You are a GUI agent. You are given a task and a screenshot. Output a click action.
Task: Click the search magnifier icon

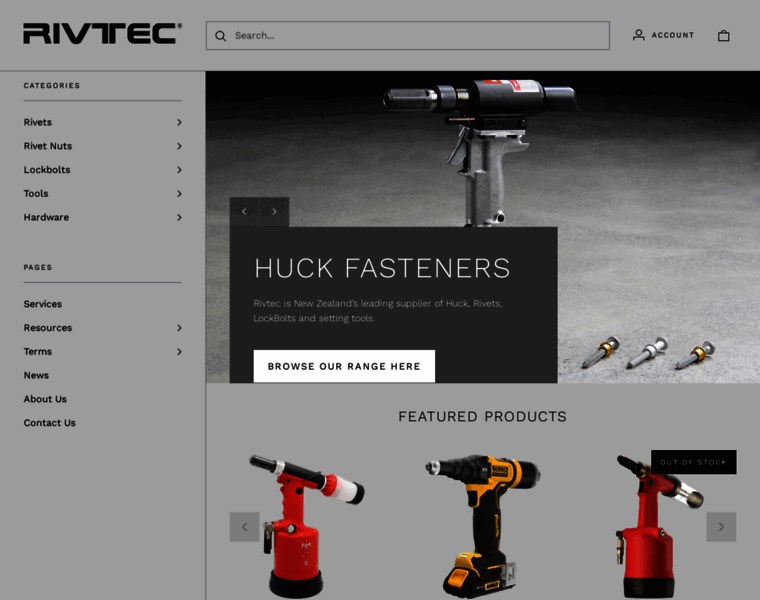221,36
